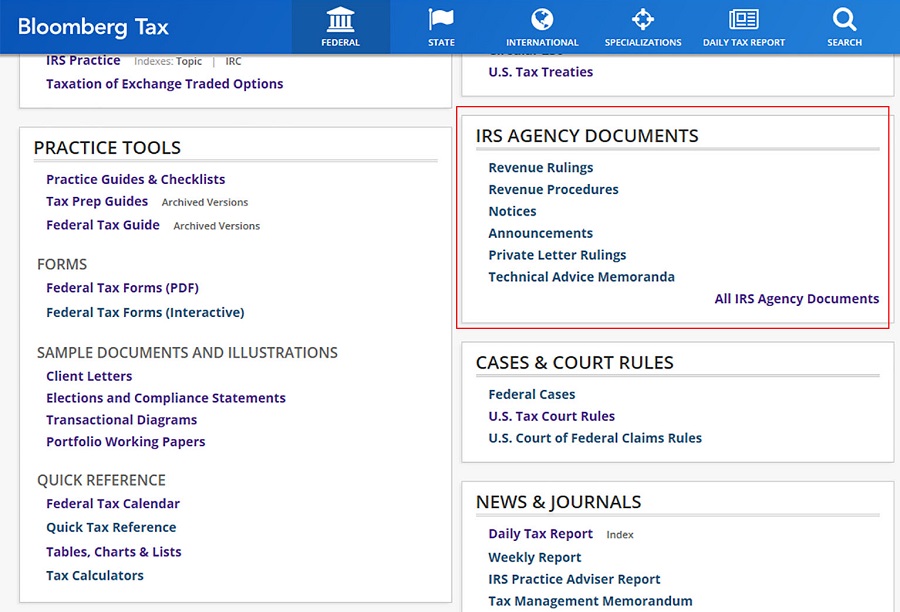Open All IRS Agency Documents
The height and width of the screenshot is (612, 900).
[796, 299]
